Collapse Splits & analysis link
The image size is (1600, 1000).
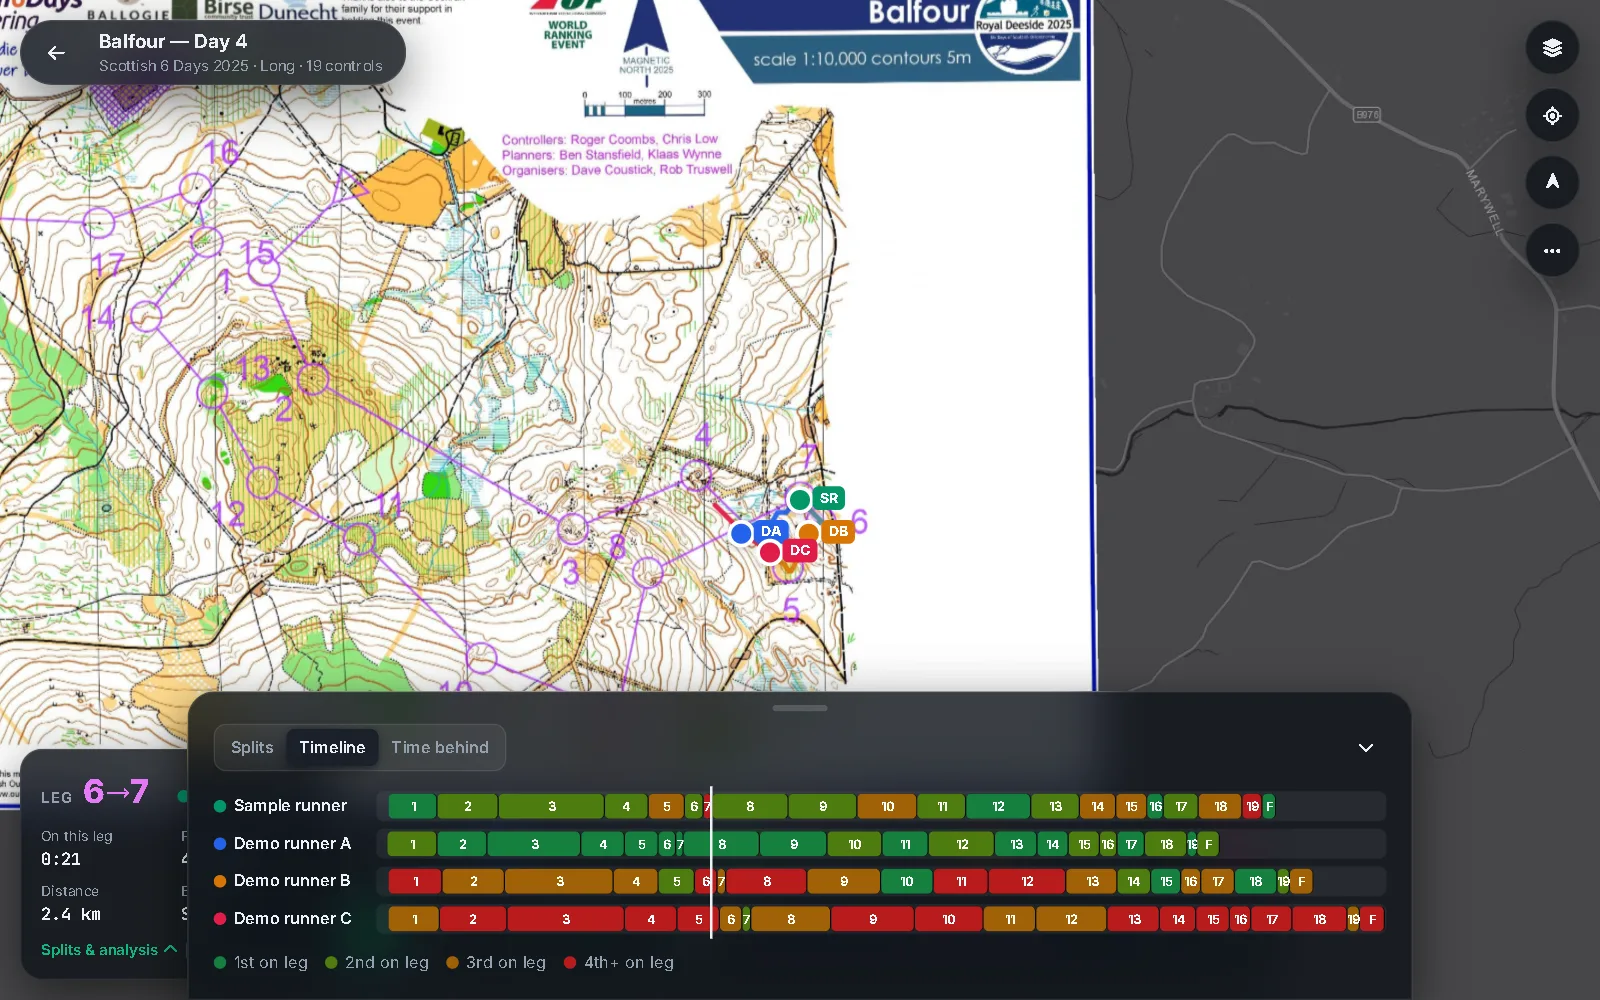click(109, 950)
